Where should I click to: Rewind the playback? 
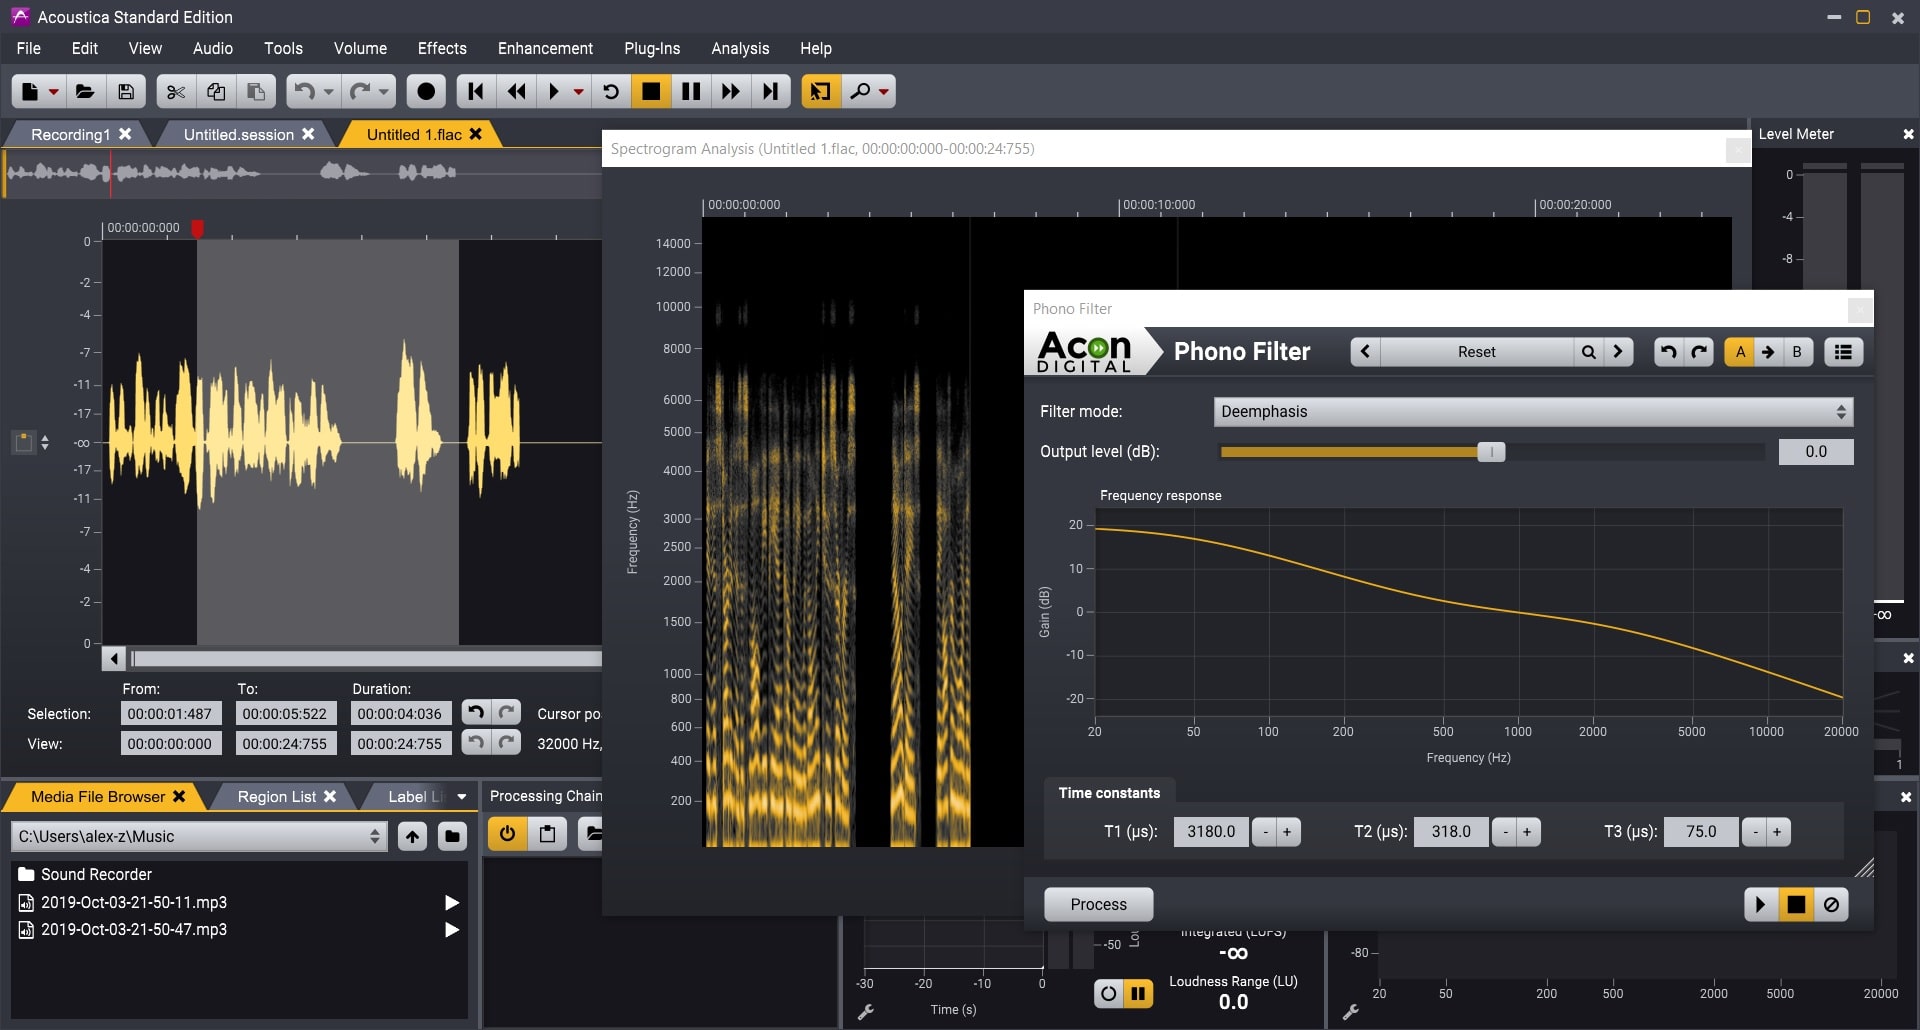(x=516, y=91)
